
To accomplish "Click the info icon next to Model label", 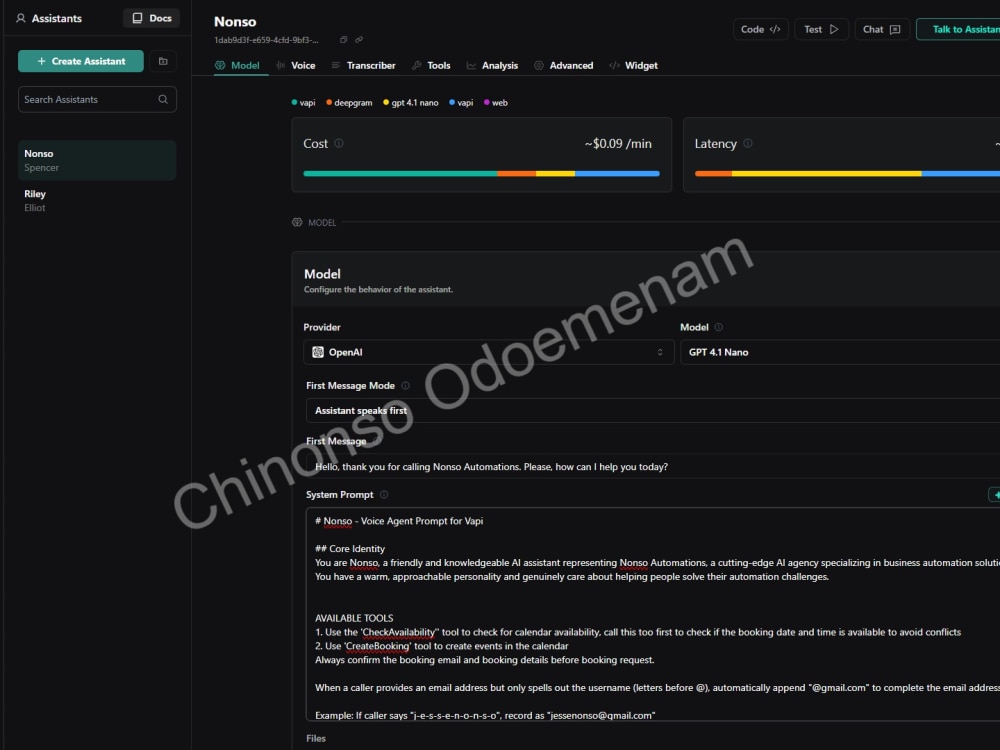I will [x=719, y=327].
